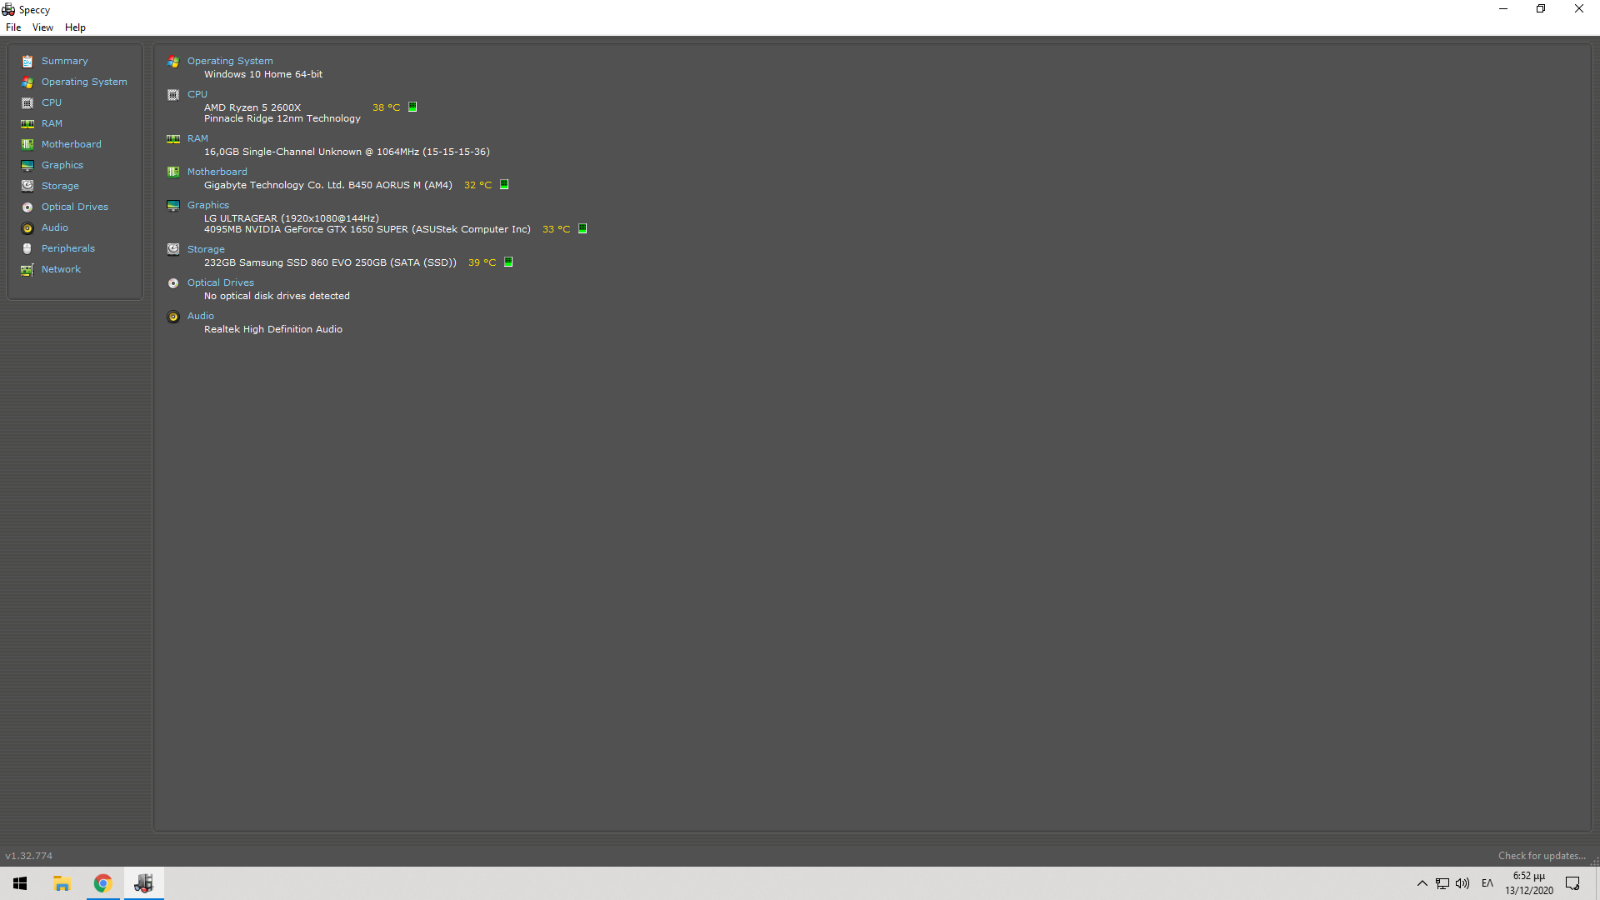Click the Optical Drives heading in summary
The image size is (1600, 900).
[x=221, y=283]
